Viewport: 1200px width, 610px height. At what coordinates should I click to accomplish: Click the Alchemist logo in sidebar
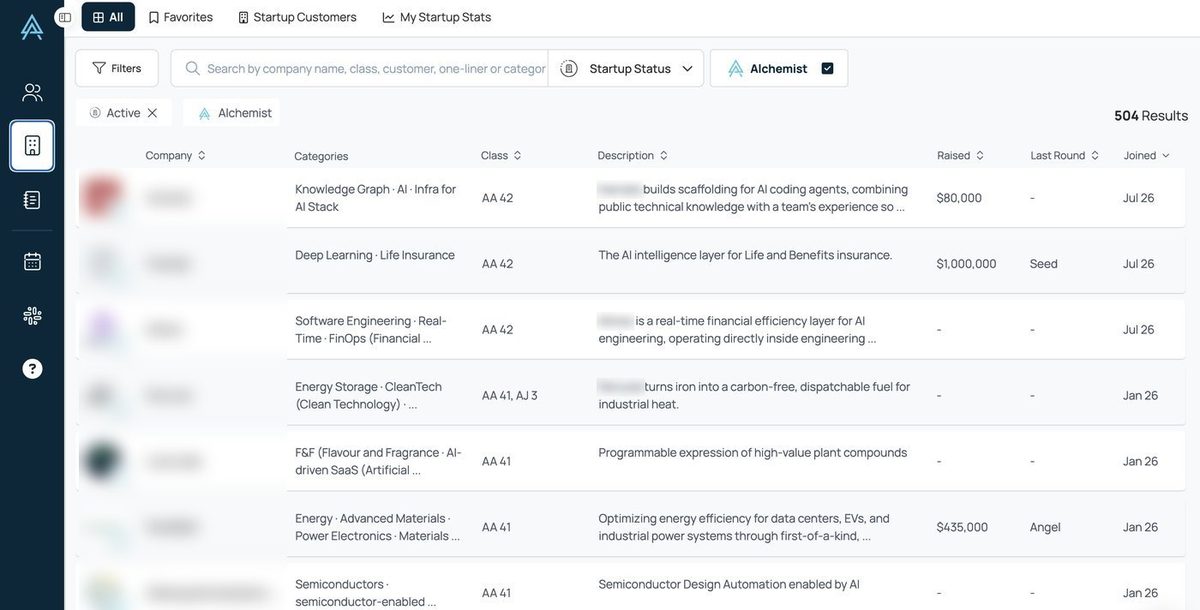32,27
